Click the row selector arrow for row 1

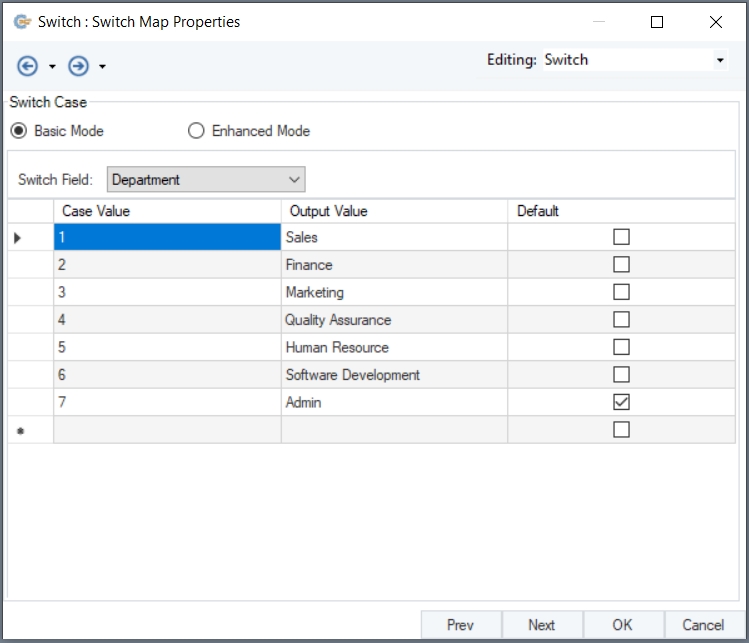tap(18, 238)
